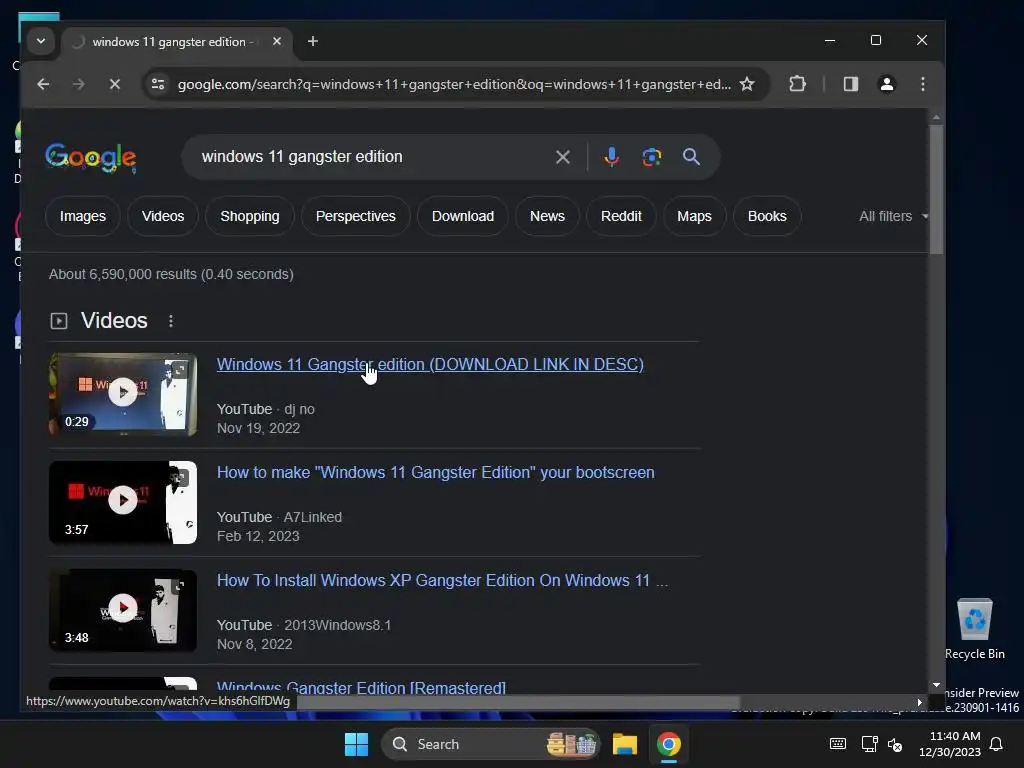Click the taskbar Search box
This screenshot has width=1024, height=768.
click(490, 744)
